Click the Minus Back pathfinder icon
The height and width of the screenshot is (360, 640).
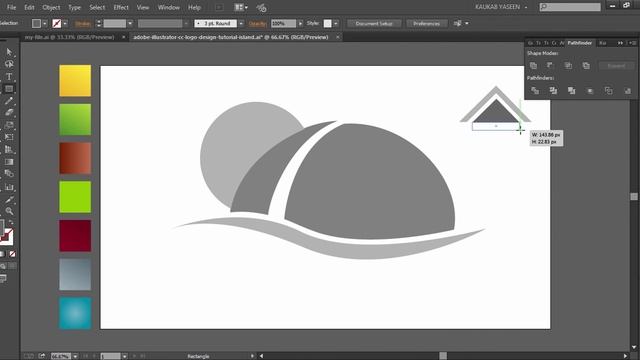point(628,91)
